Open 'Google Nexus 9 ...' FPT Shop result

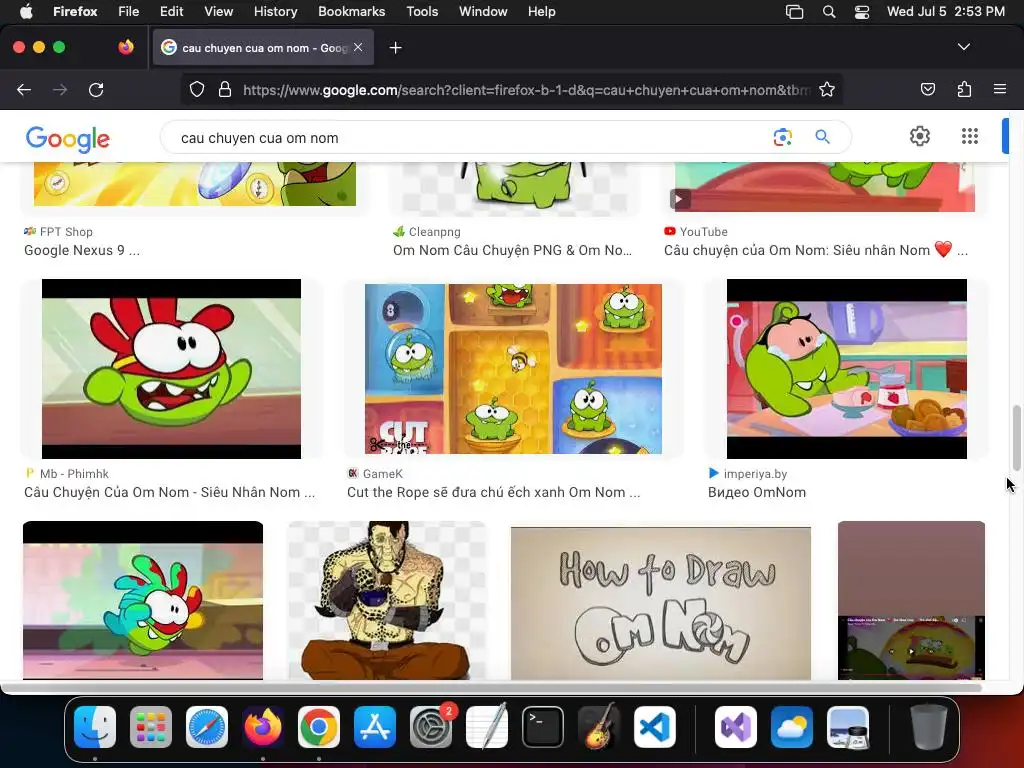click(x=82, y=250)
